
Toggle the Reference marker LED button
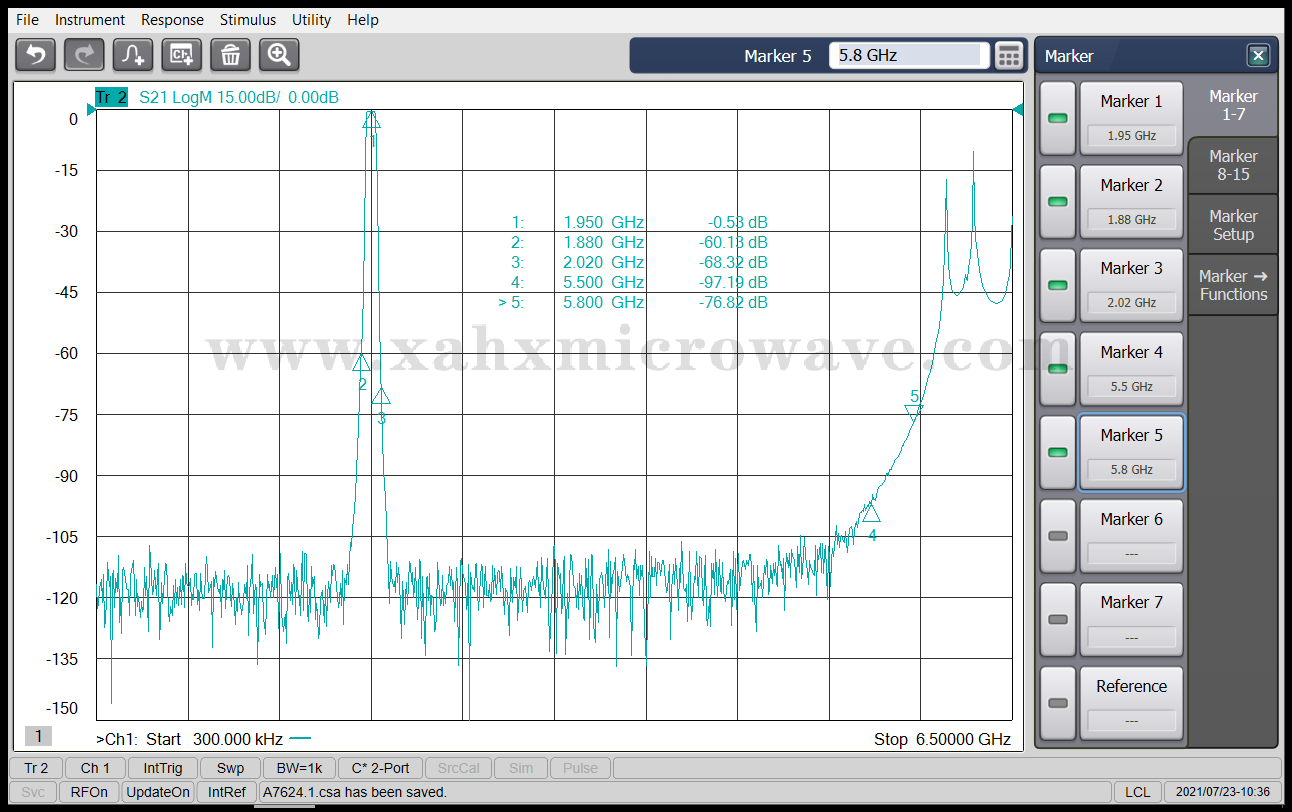[1057, 703]
